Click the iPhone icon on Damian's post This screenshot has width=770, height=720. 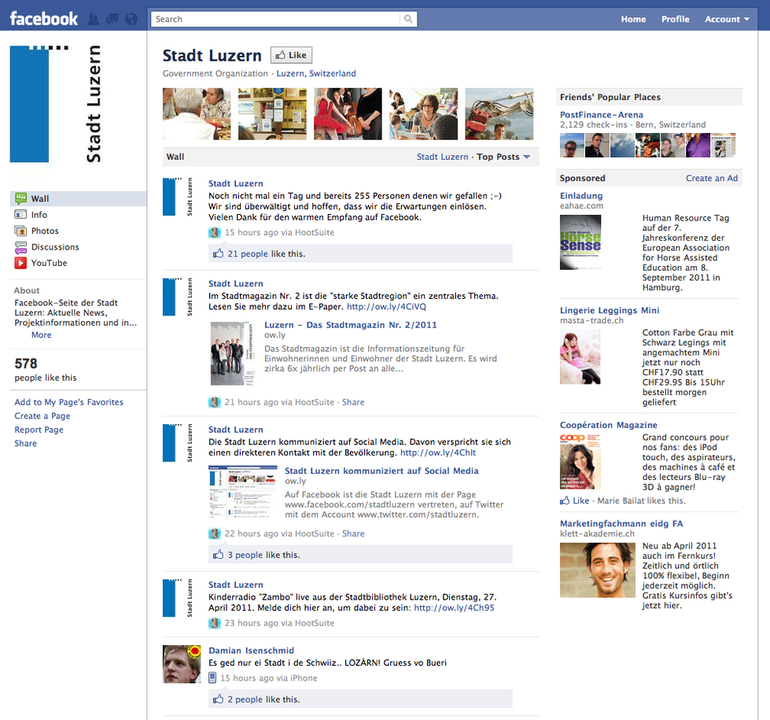[212, 678]
